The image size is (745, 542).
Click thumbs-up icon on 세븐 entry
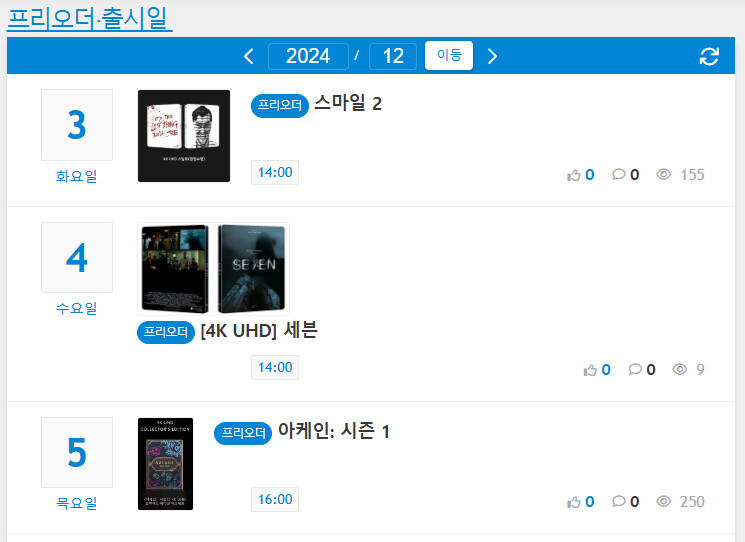tap(590, 370)
